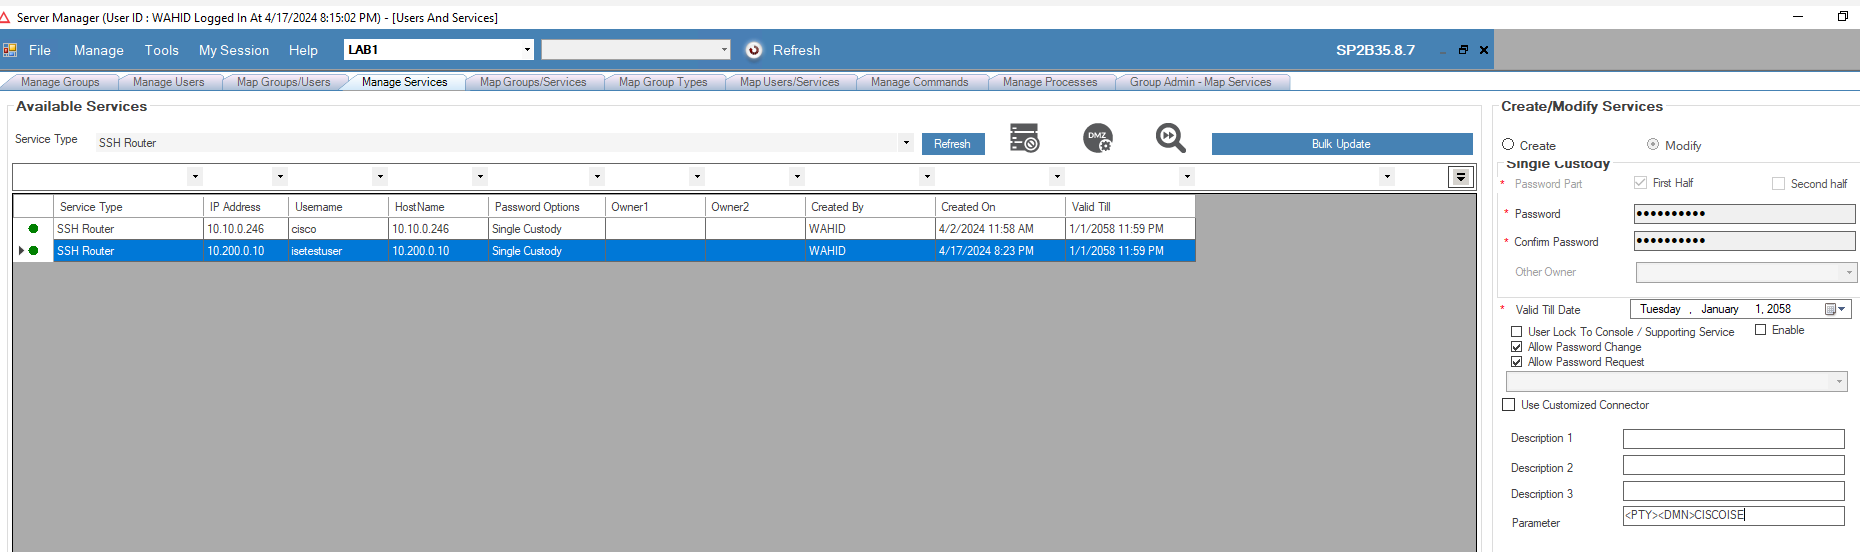Click into the Description 1 field
Viewport: 1860px width, 552px height.
click(1733, 439)
